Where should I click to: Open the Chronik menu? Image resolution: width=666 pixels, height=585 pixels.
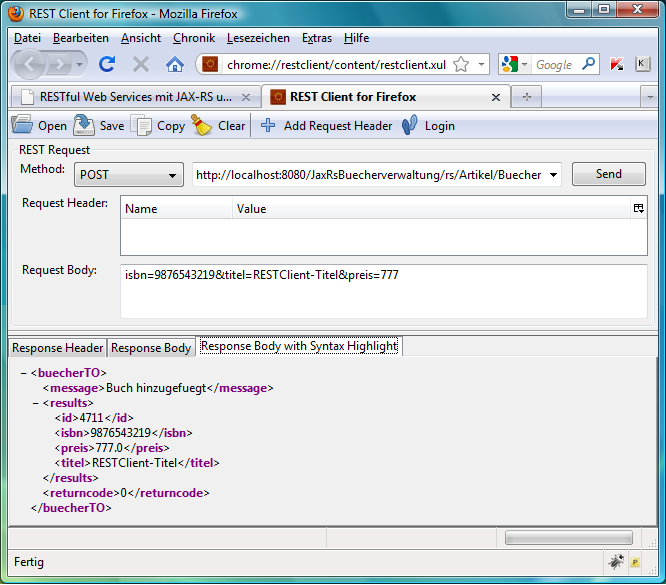tap(194, 38)
